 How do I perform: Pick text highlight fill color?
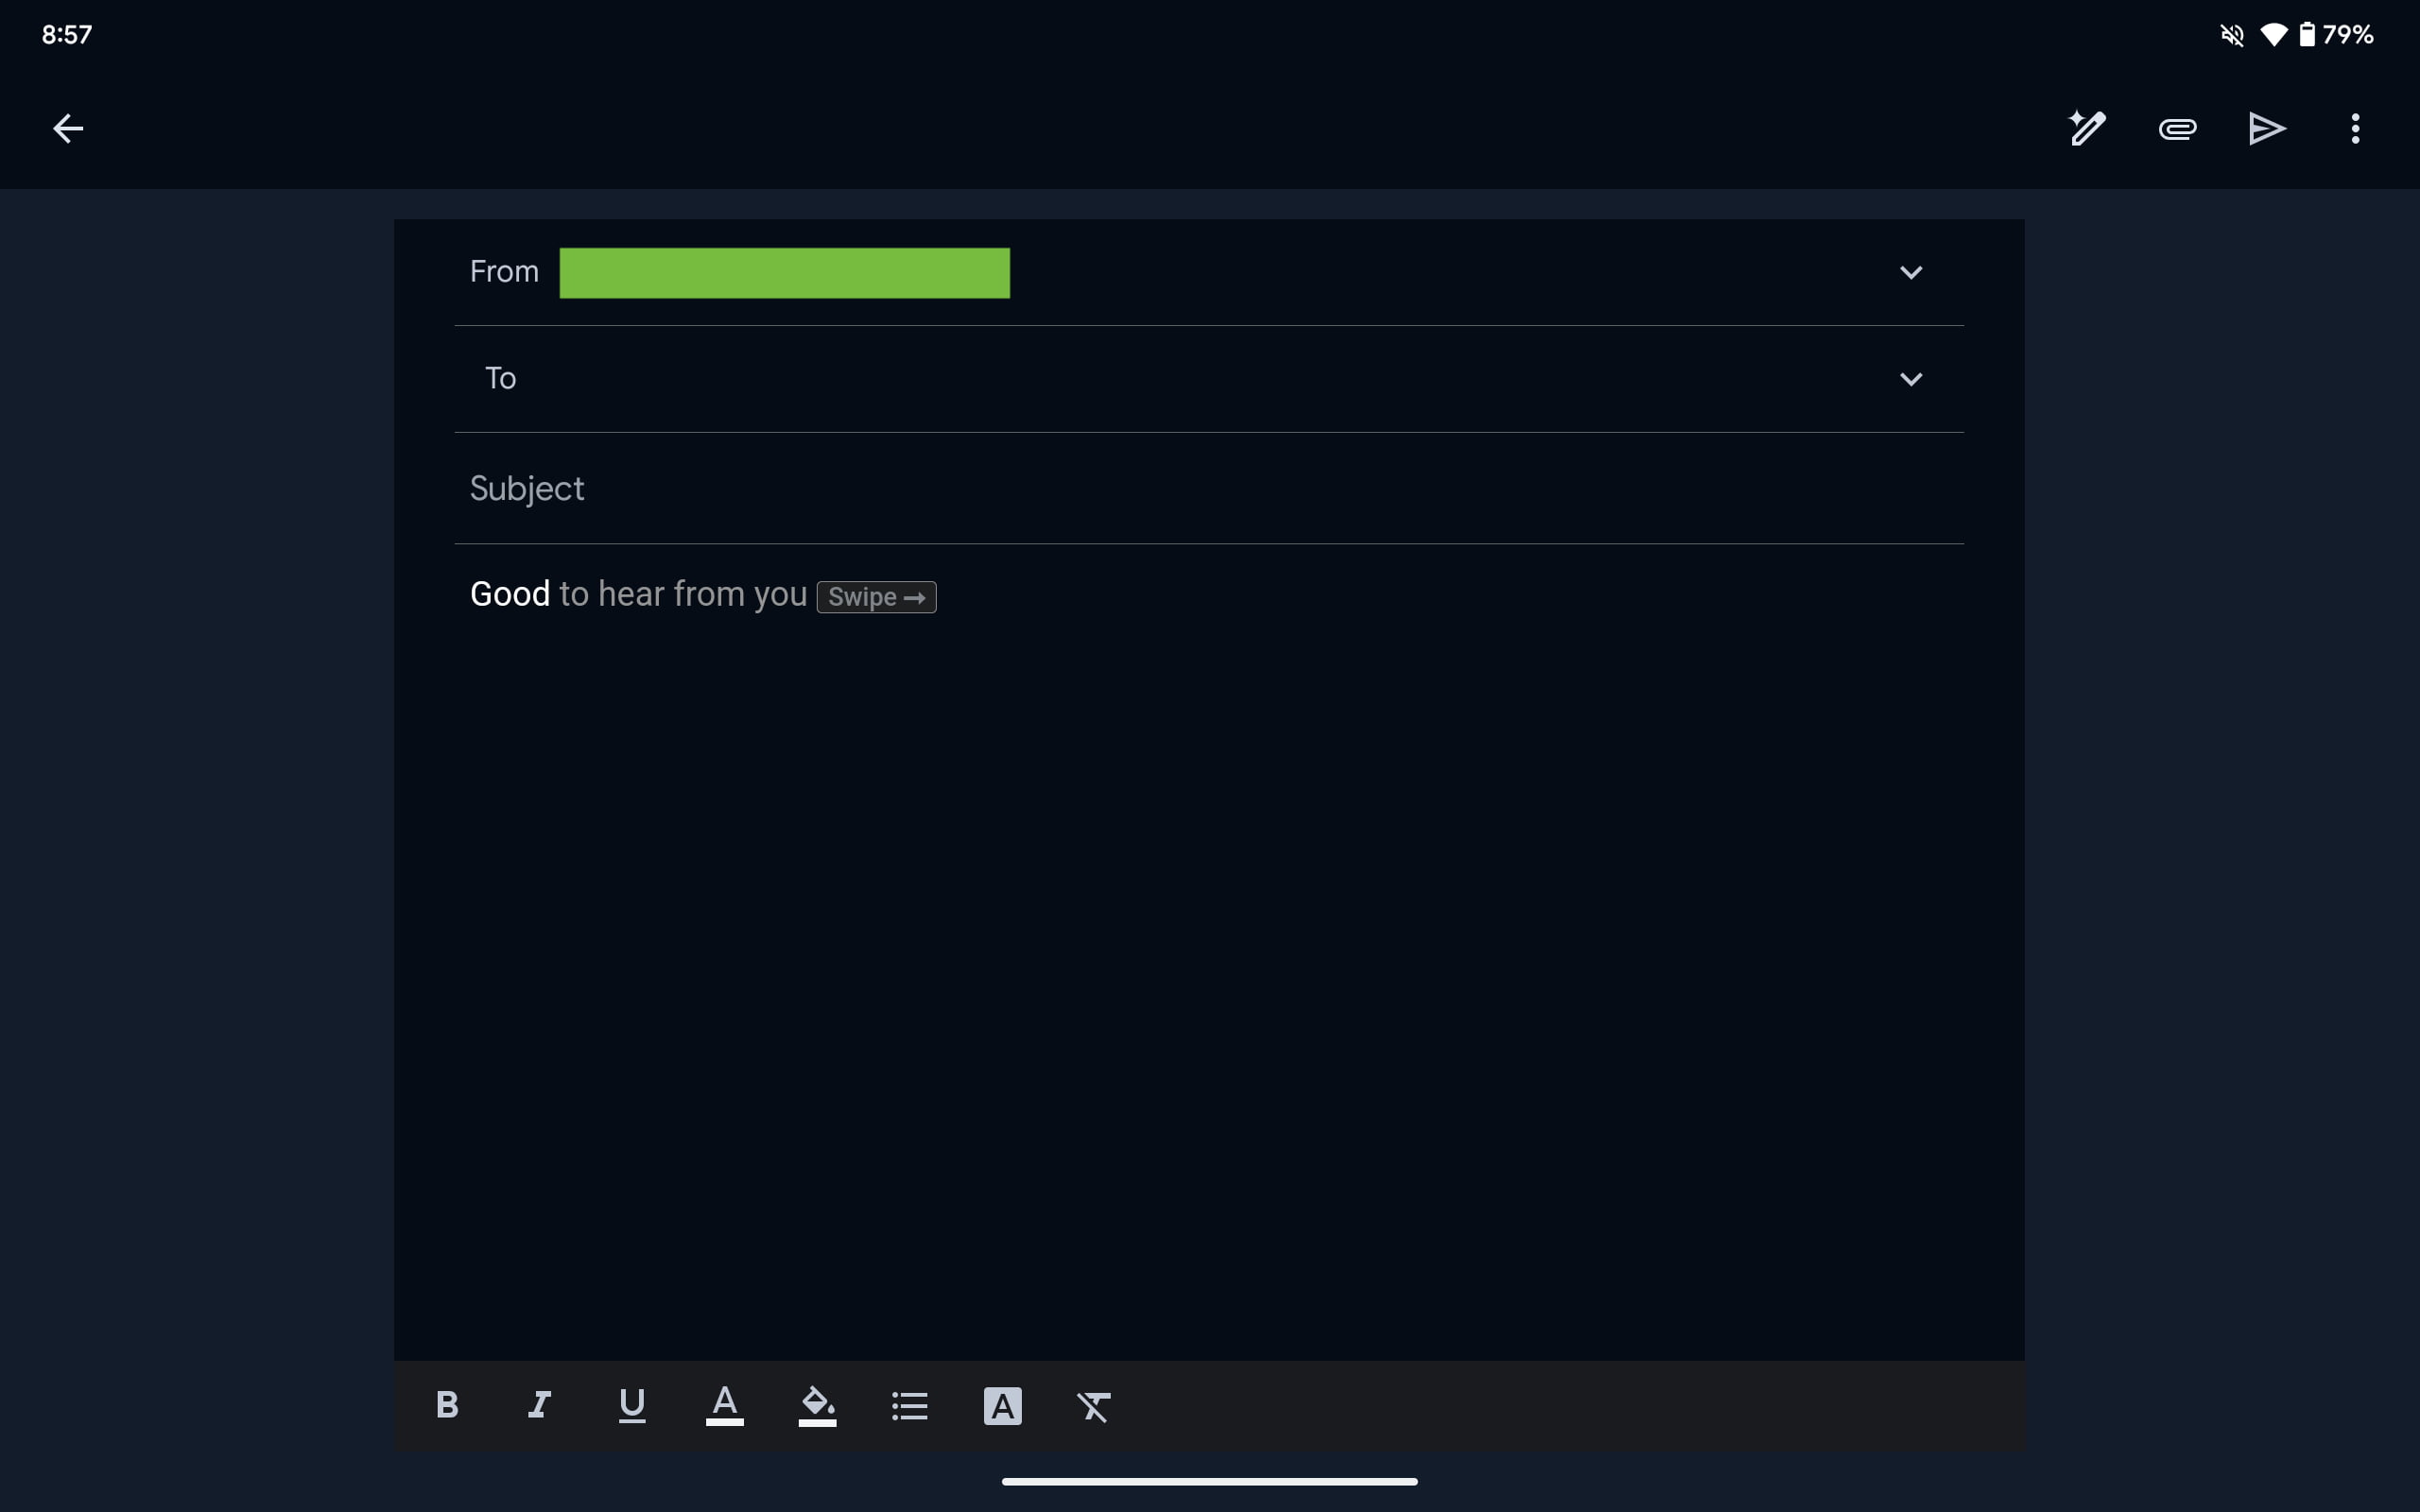point(817,1405)
